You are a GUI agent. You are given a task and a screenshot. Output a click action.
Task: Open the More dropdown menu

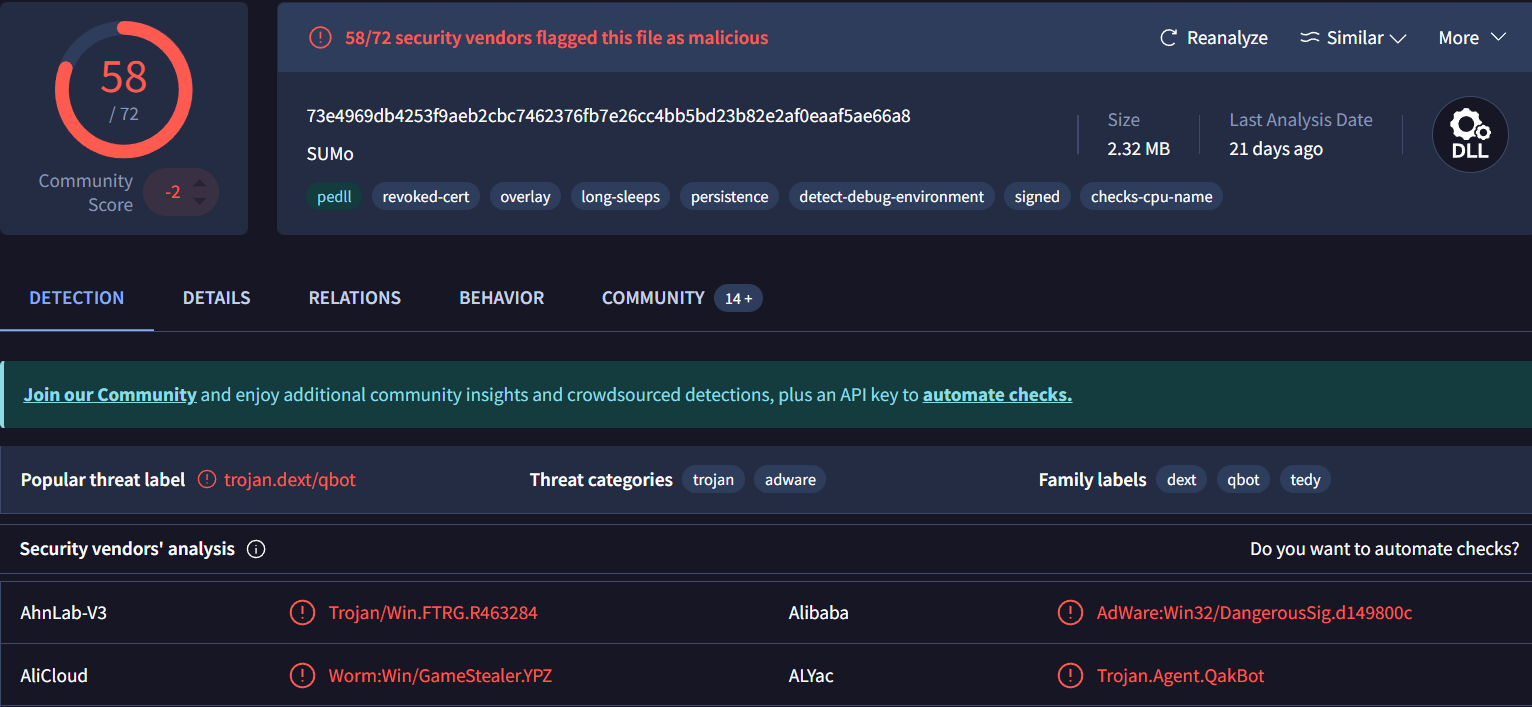[1471, 38]
